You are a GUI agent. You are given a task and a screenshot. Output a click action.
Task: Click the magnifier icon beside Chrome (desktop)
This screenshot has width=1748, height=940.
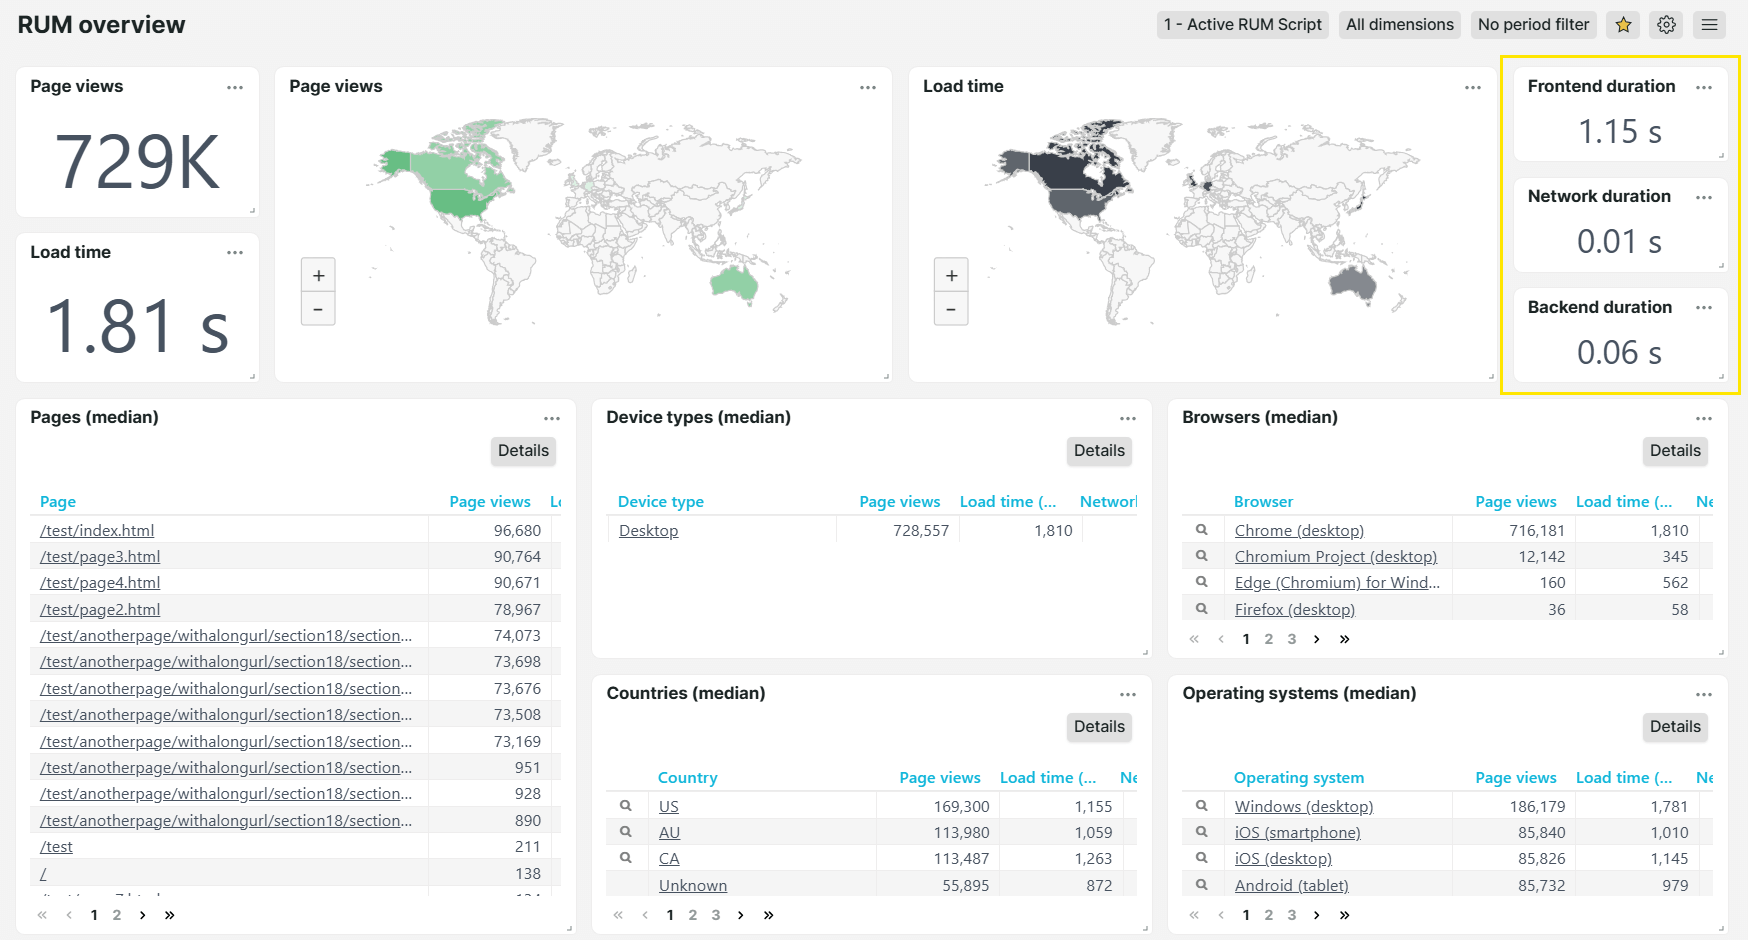(x=1202, y=529)
